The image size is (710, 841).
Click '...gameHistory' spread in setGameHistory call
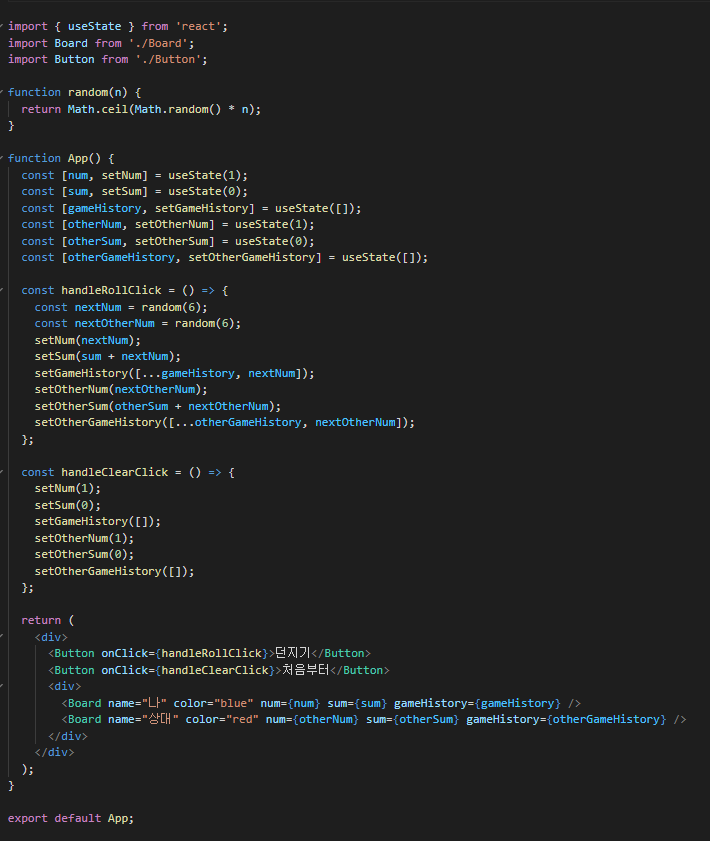click(x=188, y=373)
